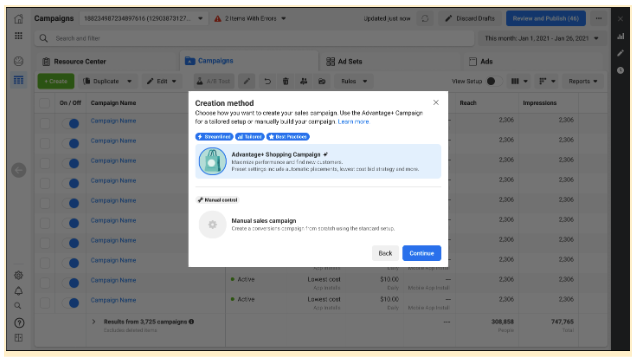Click the Campaign Name column header
Screen dimensions: 636x363
click(113, 103)
